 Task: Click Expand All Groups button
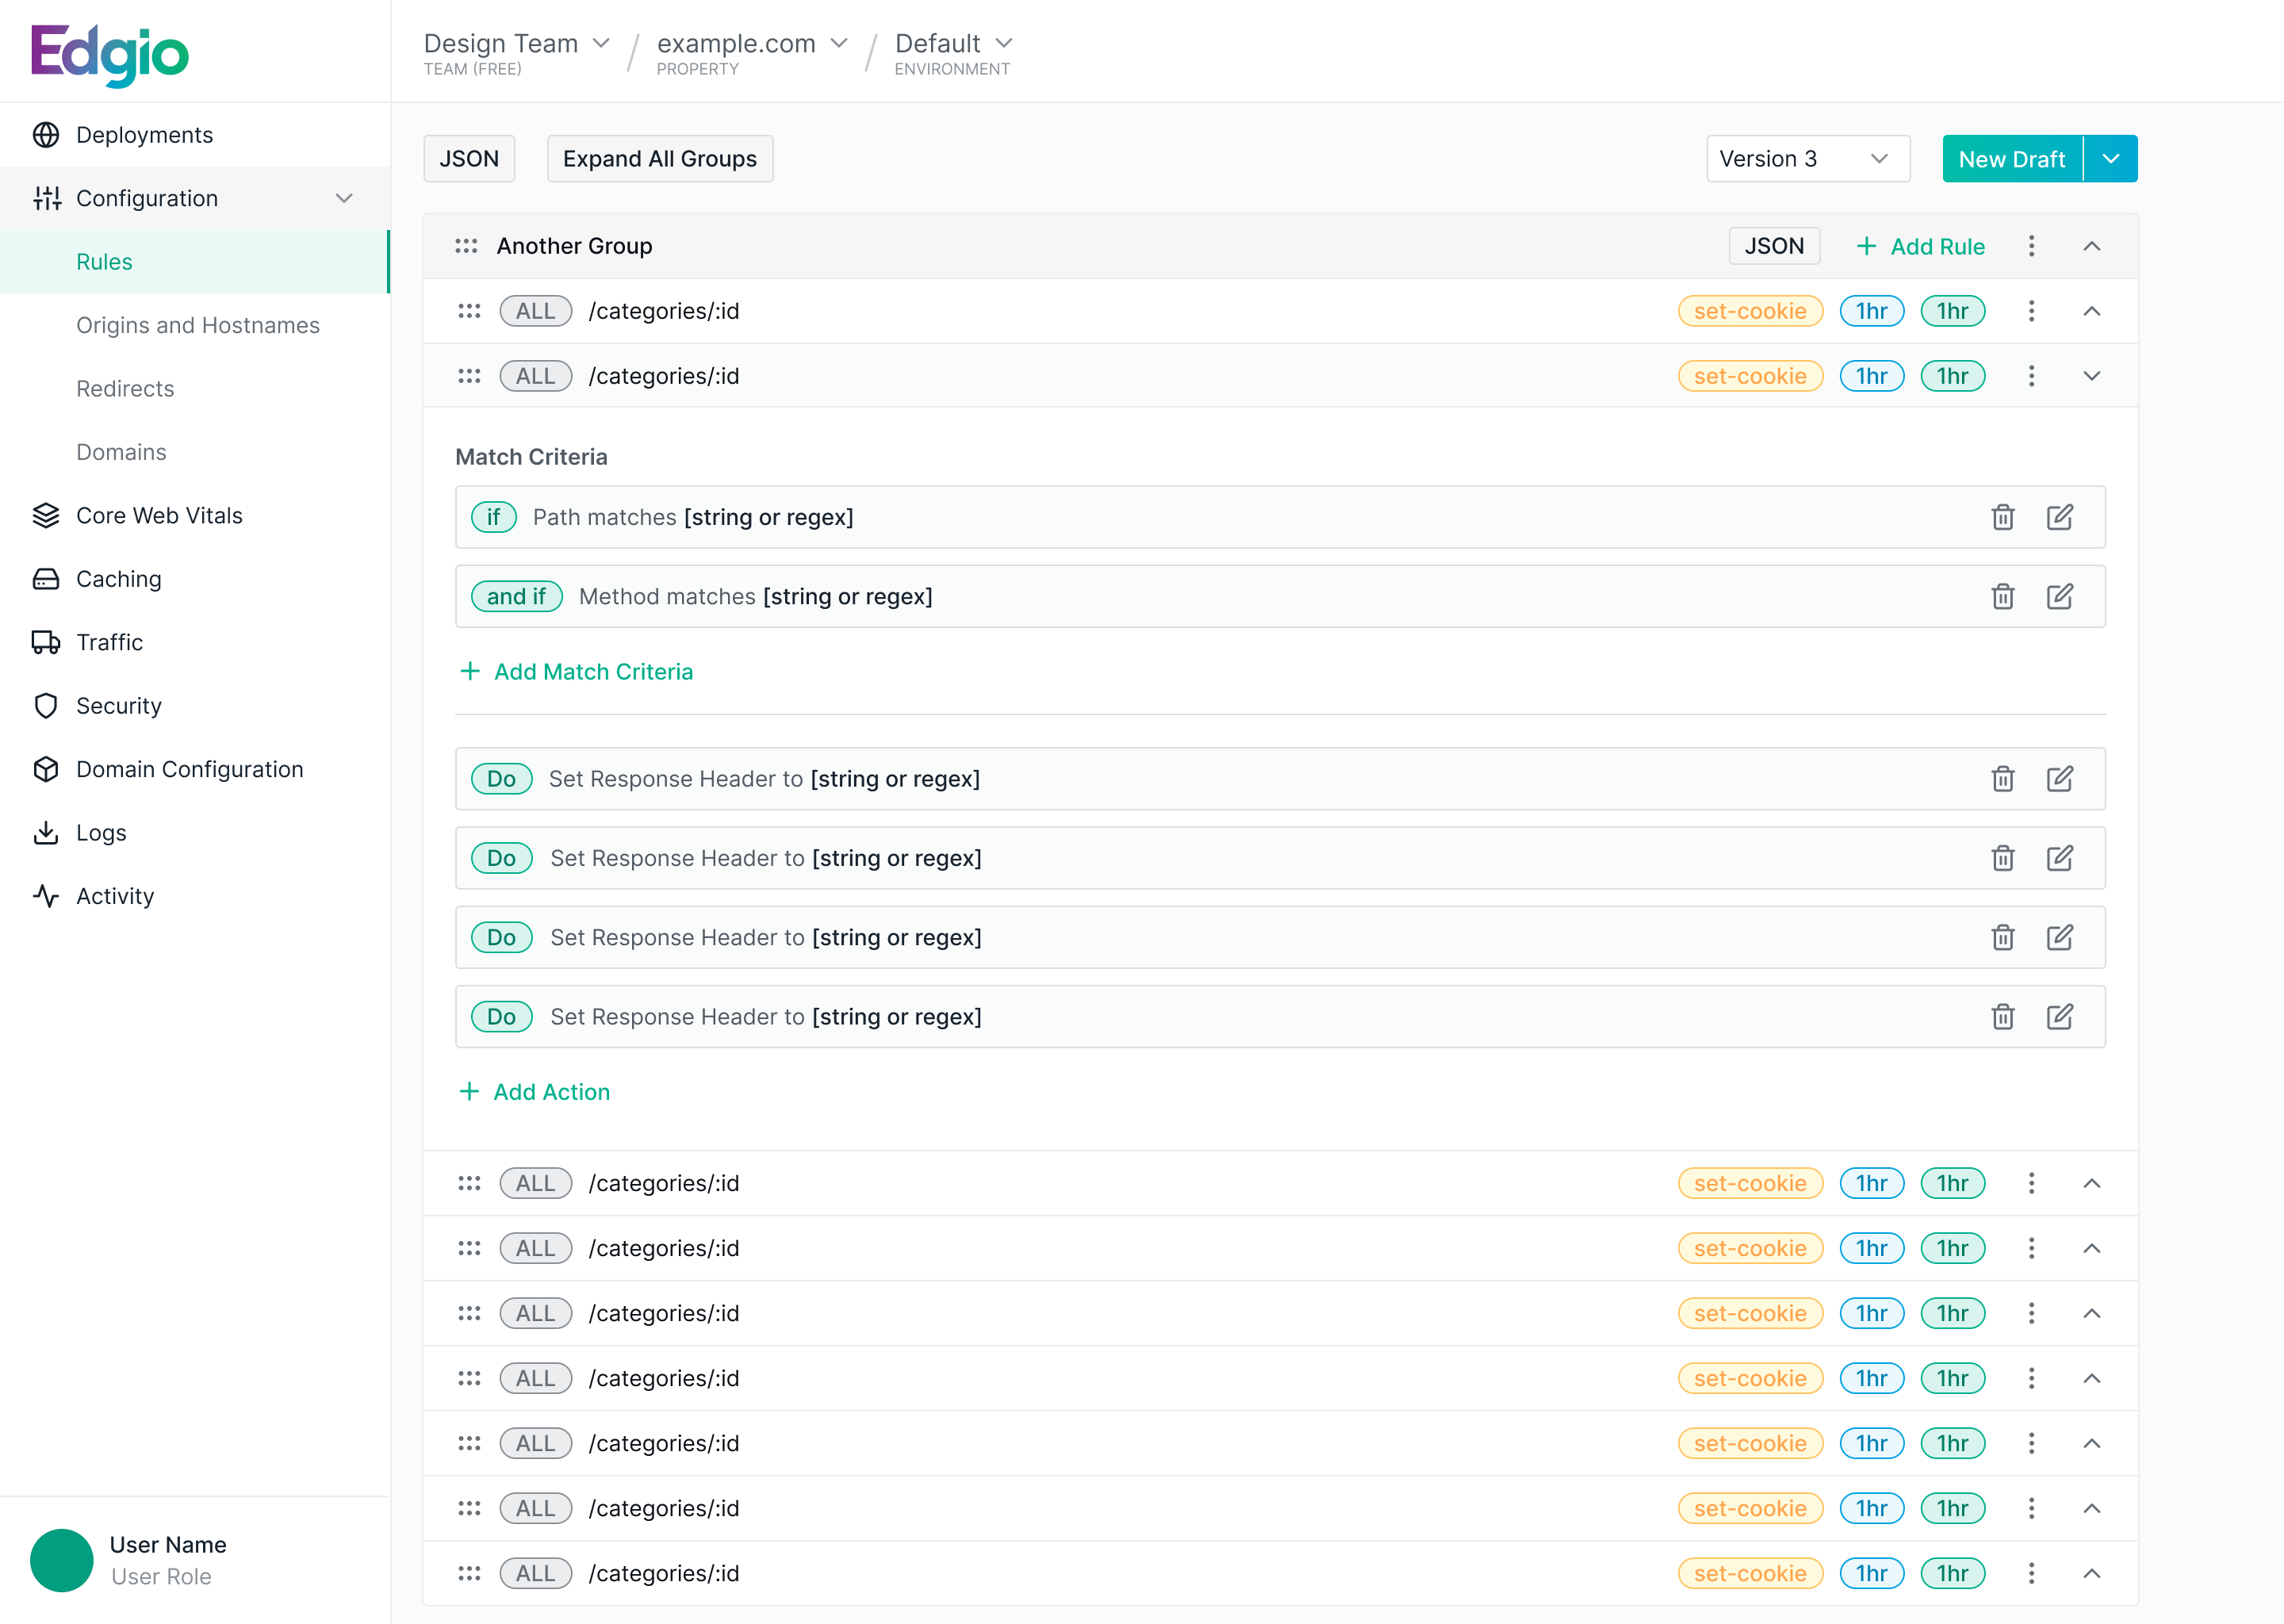tap(659, 159)
